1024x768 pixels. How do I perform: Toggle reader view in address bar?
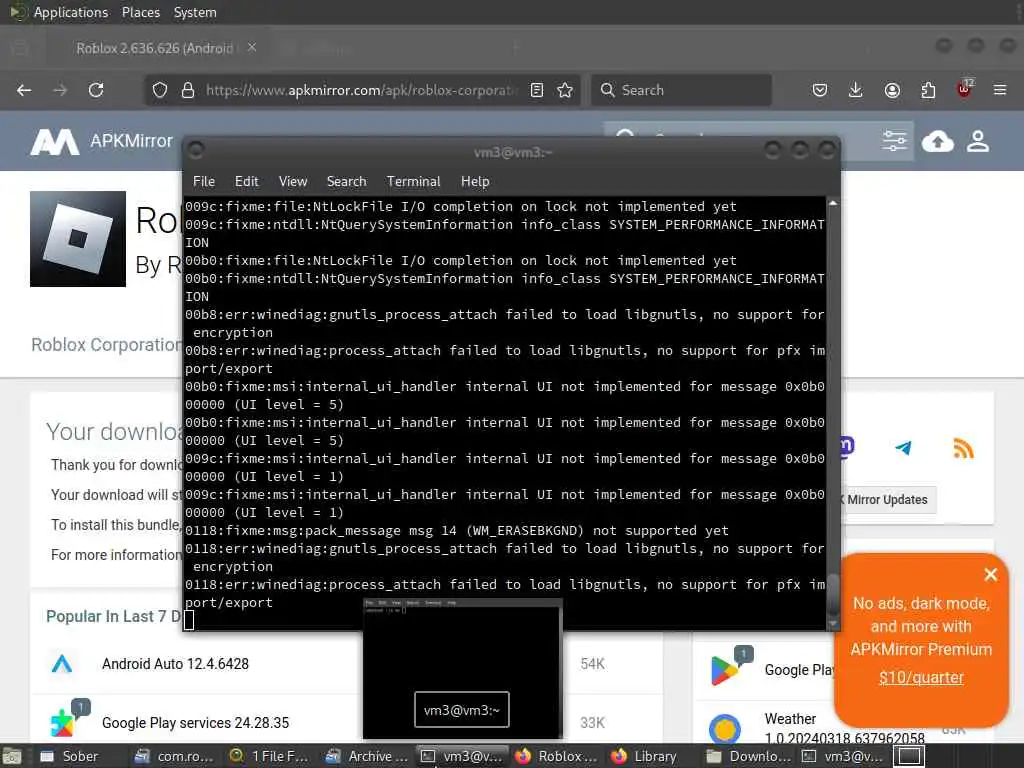click(537, 90)
